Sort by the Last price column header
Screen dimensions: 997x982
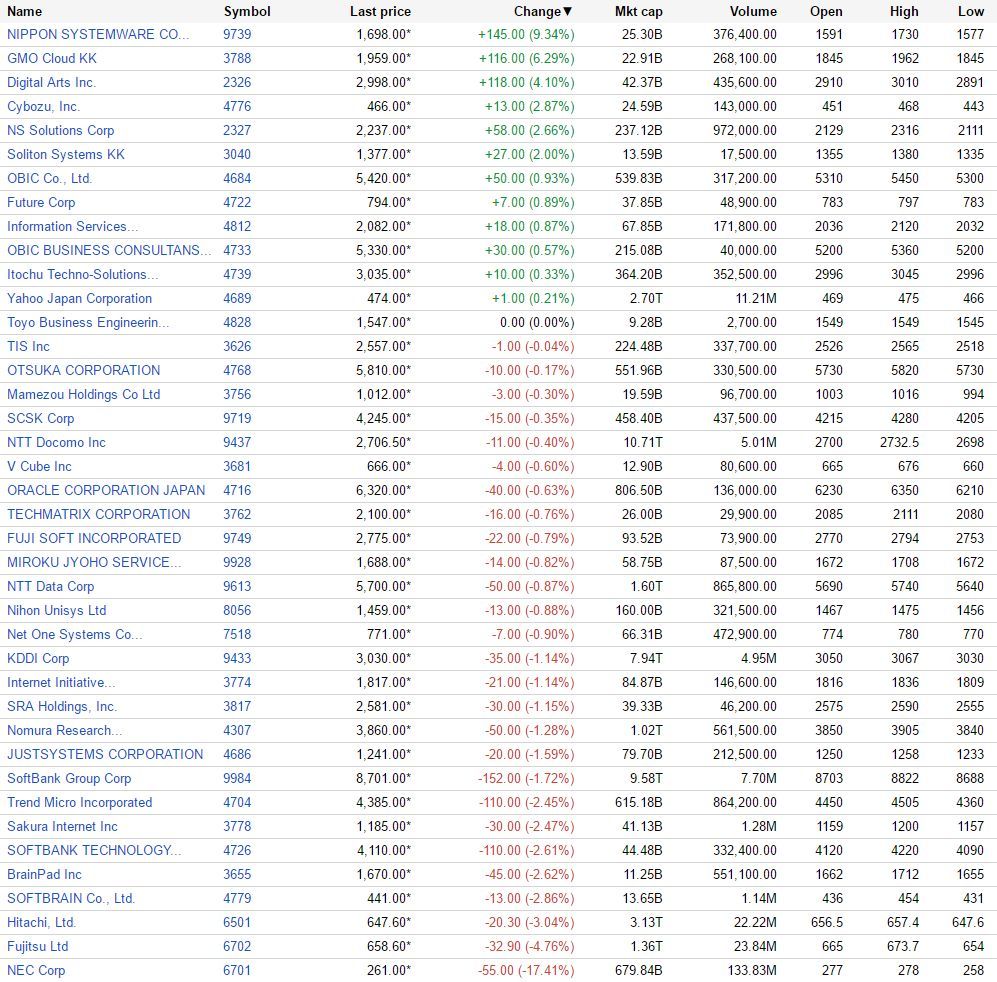pos(380,11)
